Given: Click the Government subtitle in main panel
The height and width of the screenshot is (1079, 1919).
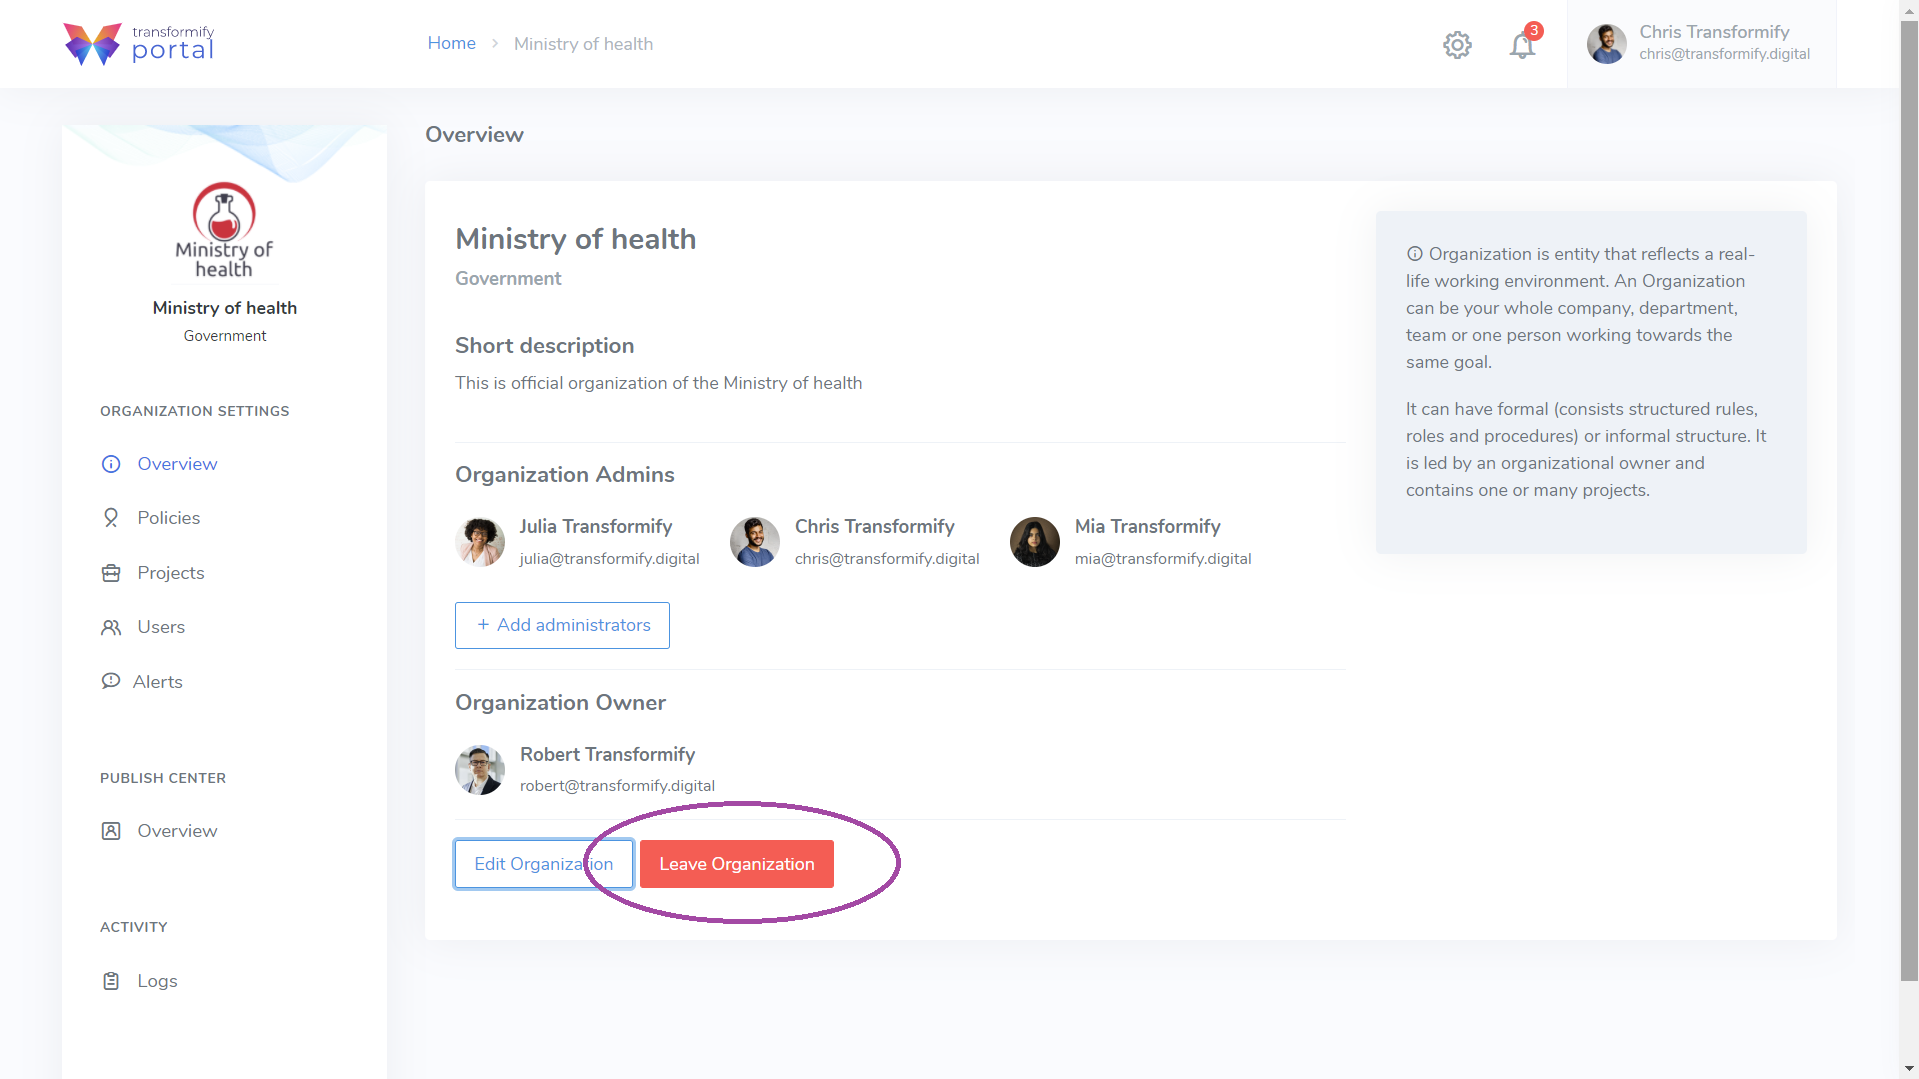Looking at the screenshot, I should click(x=508, y=279).
